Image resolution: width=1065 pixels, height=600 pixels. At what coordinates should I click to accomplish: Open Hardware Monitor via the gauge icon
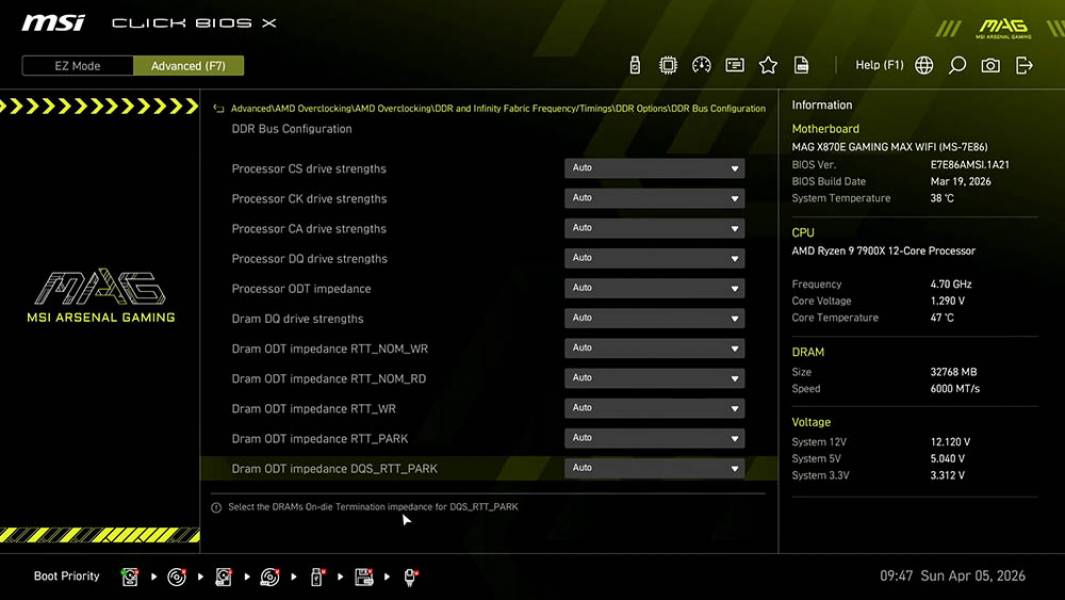pyautogui.click(x=701, y=64)
